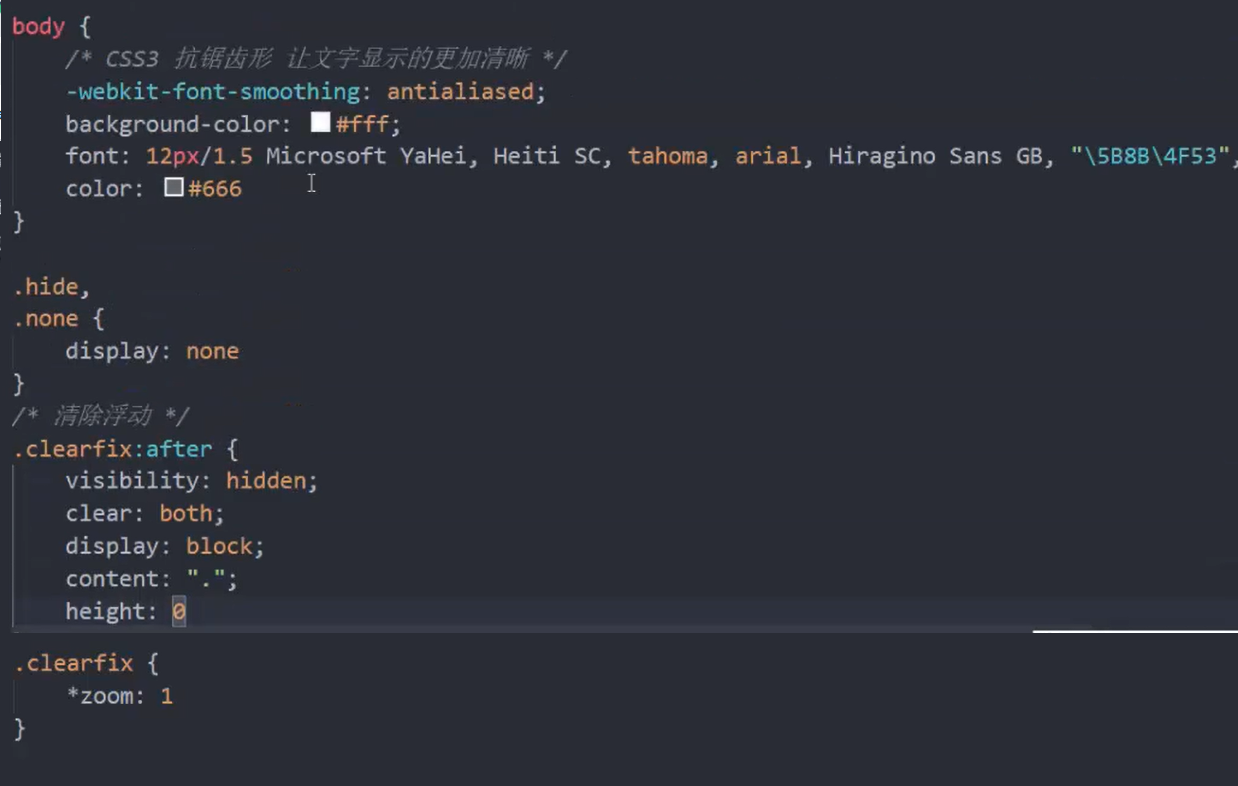Viewport: 1238px width, 786px height.
Task: Click the horizontal scrollbar thumb
Action: coord(1135,631)
